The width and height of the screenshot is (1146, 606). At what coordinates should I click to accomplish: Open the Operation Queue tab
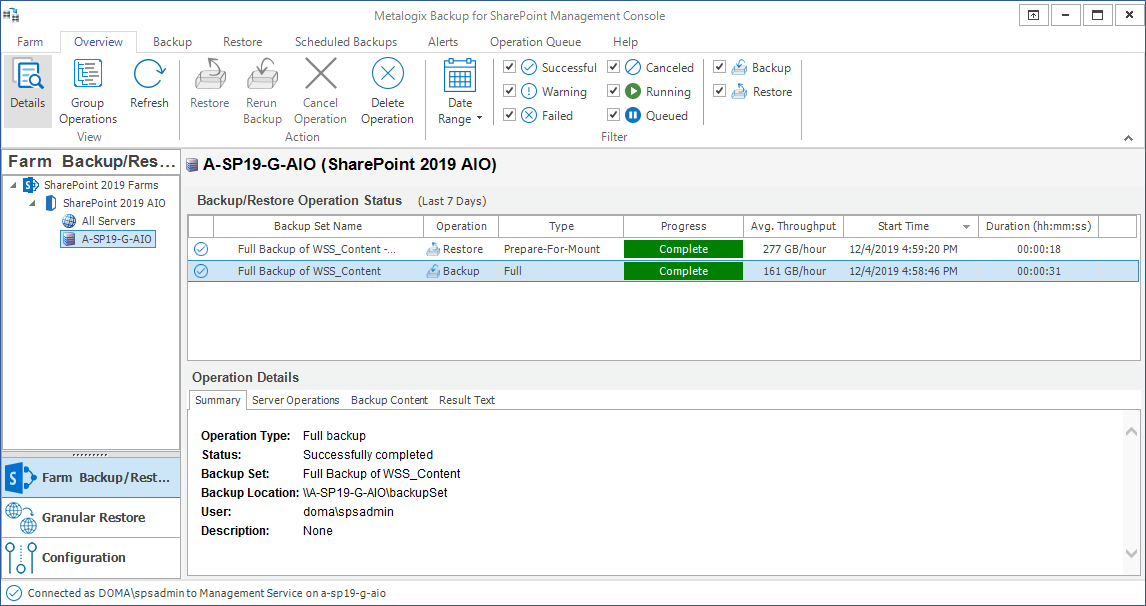536,42
